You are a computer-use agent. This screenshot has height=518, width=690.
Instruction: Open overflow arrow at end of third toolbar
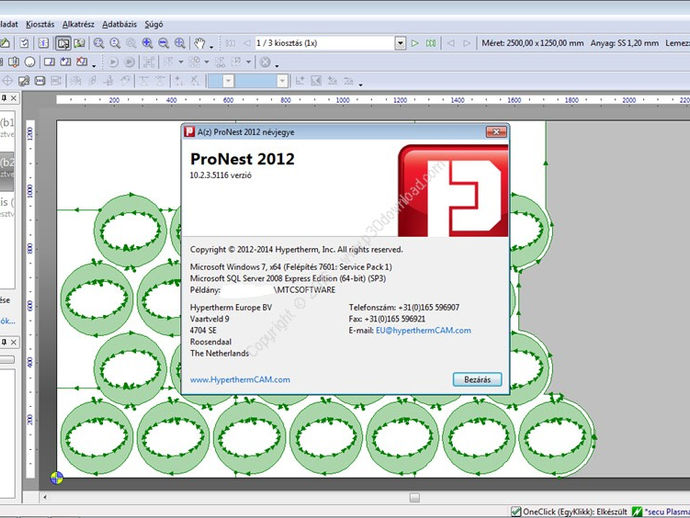pos(360,84)
